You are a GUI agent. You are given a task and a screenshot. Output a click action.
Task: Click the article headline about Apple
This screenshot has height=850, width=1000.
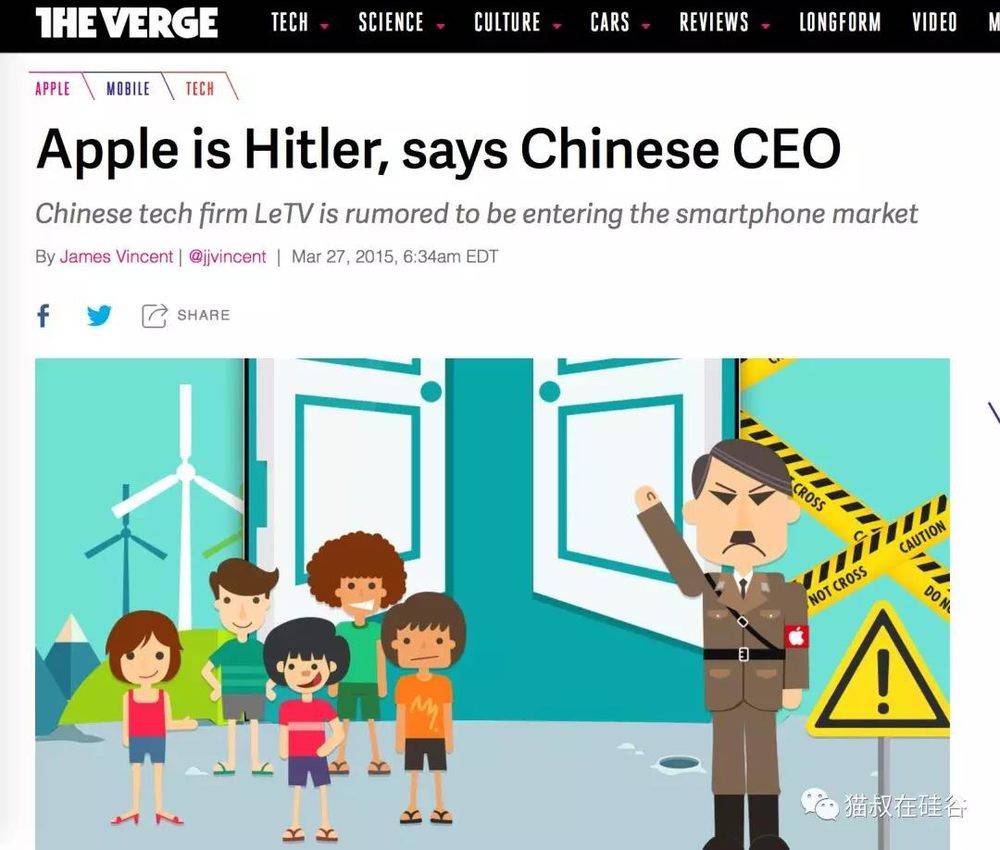coord(439,149)
